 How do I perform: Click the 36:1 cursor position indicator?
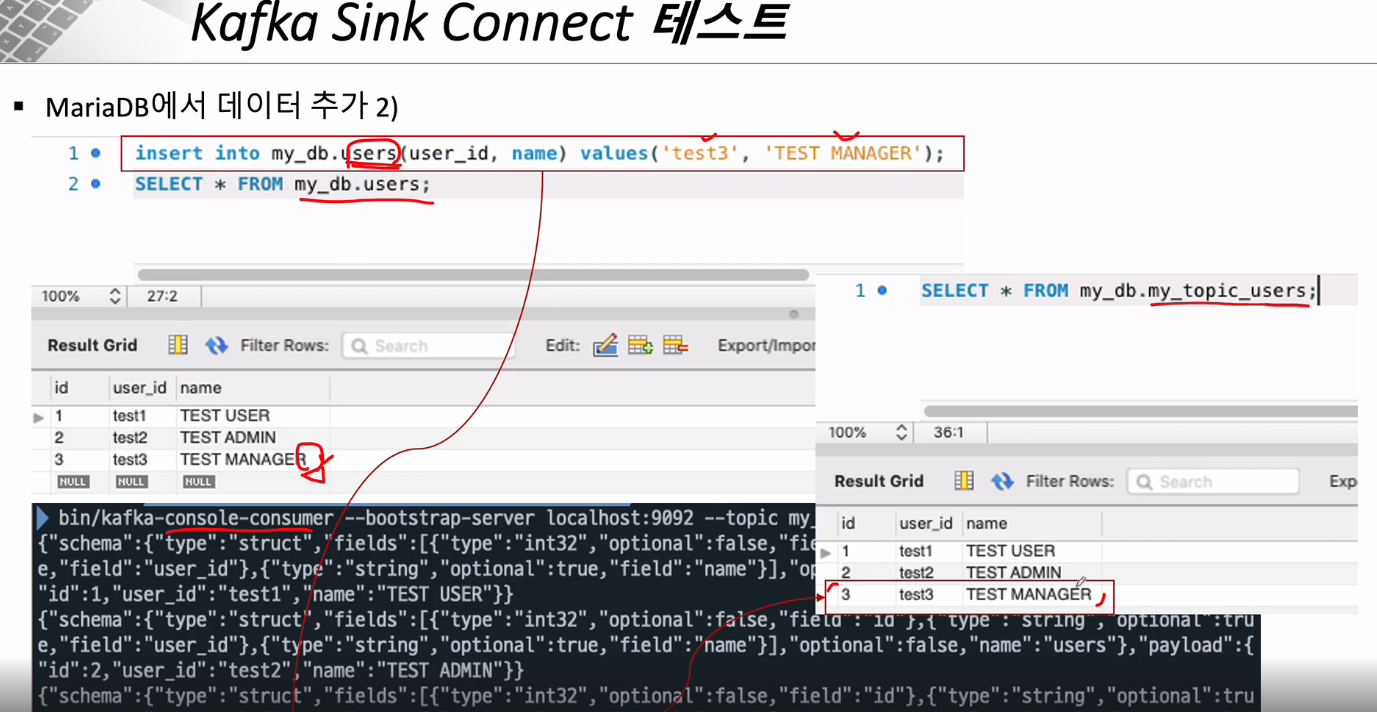948,432
